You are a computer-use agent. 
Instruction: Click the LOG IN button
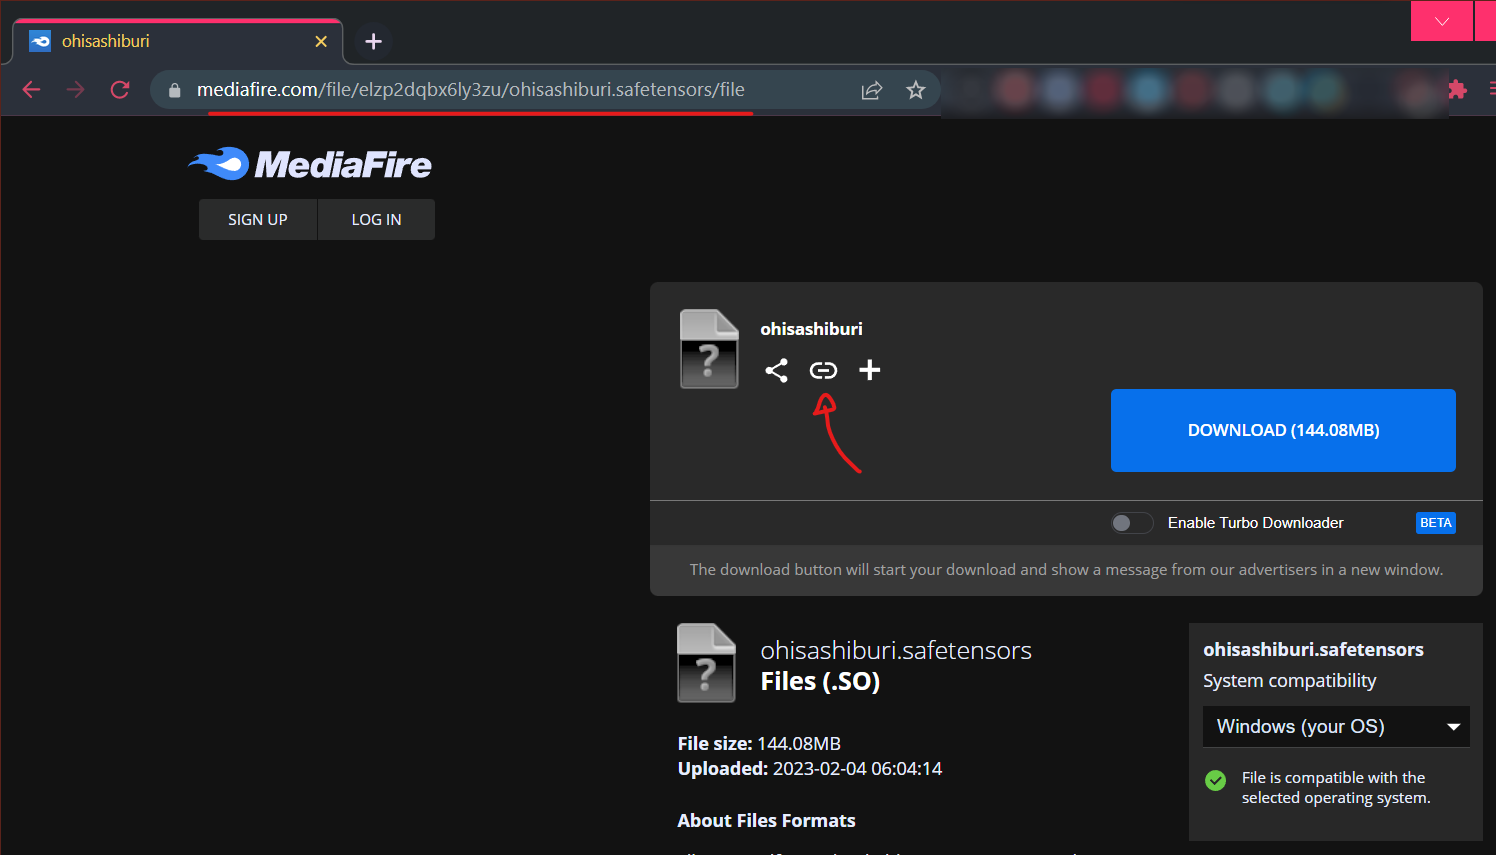[376, 220]
